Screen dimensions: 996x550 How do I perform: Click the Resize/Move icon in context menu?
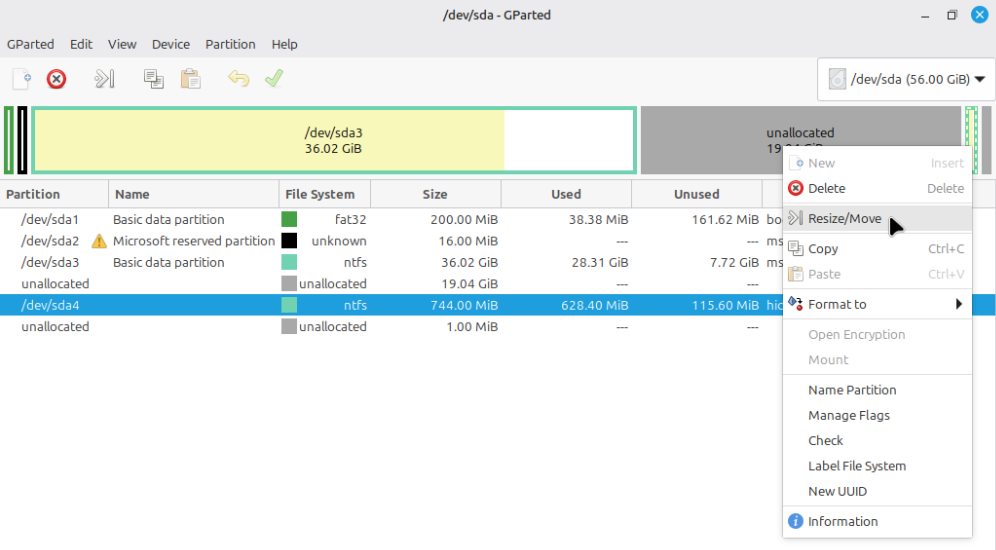[x=795, y=218]
